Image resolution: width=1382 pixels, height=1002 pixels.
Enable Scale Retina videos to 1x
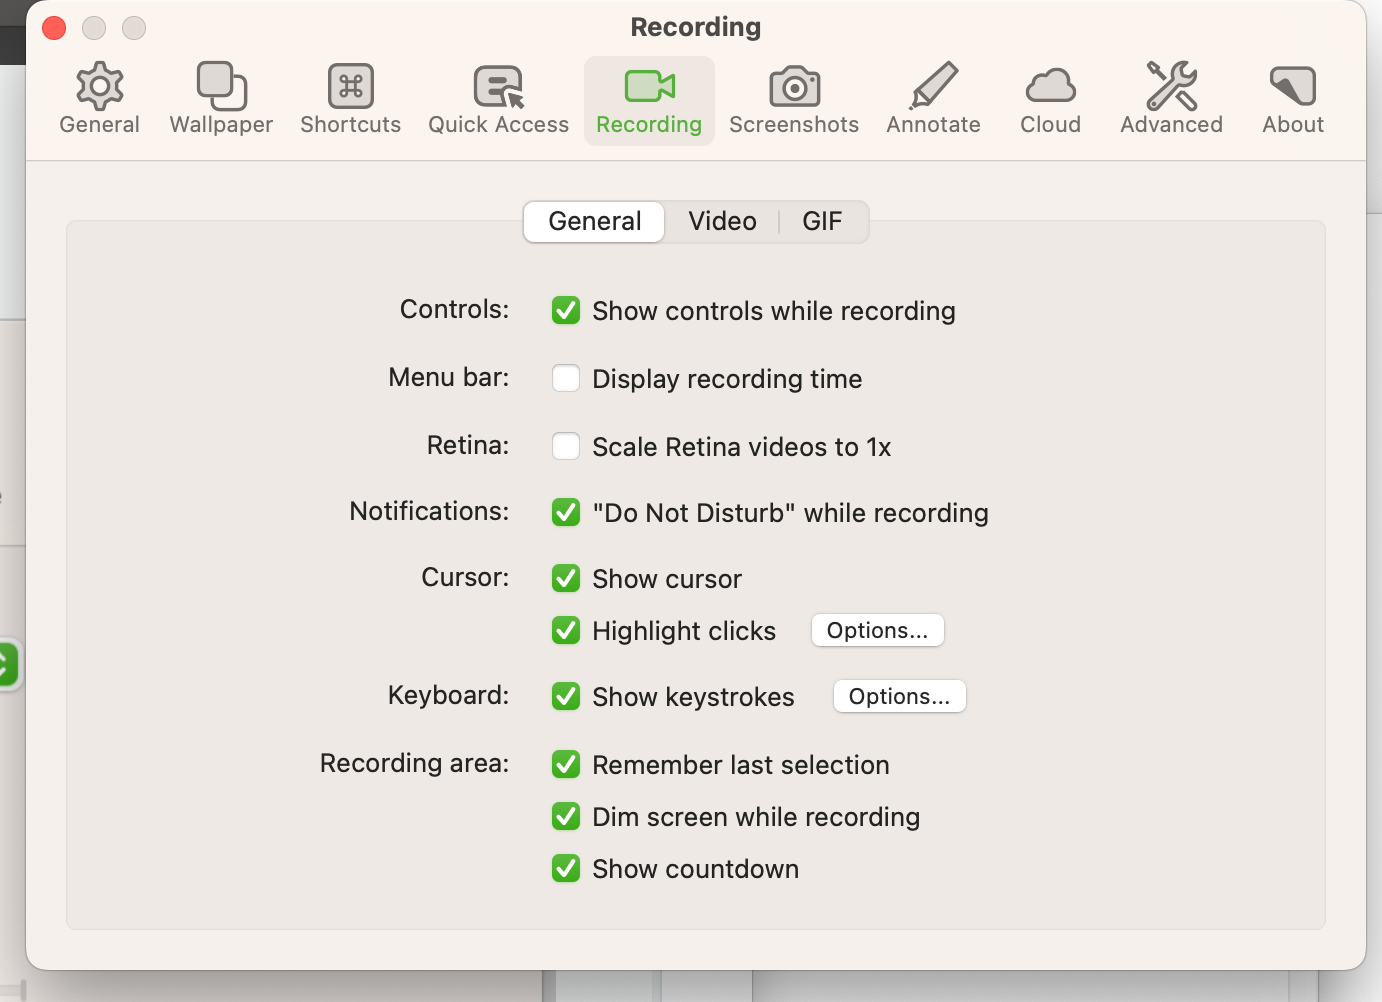pos(566,446)
